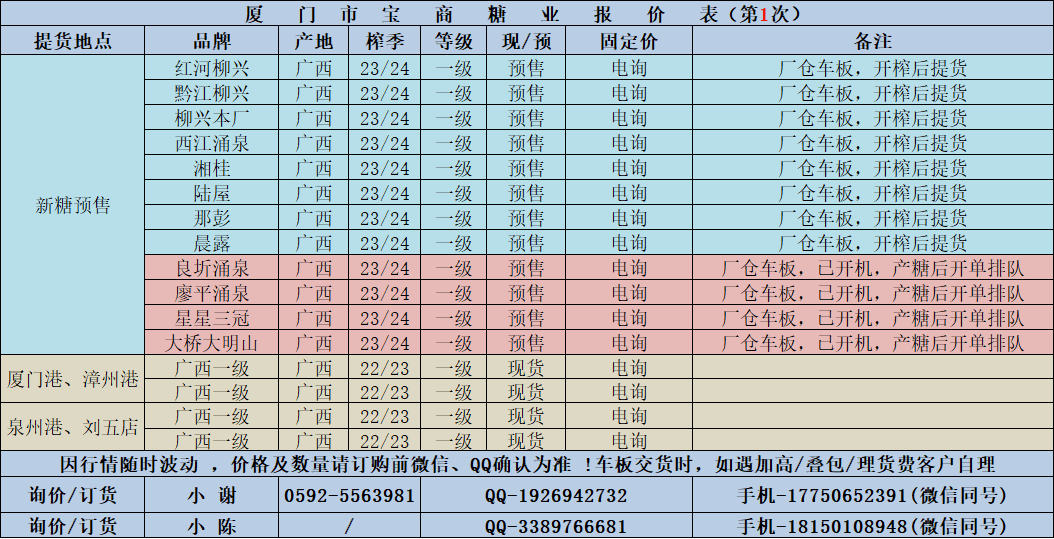The width and height of the screenshot is (1054, 539).
Task: Click the 提货地点 column header
Action: (72, 42)
